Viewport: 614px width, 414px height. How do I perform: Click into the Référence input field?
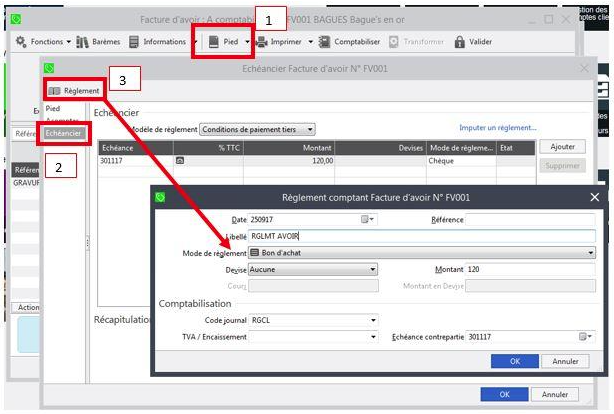(529, 219)
